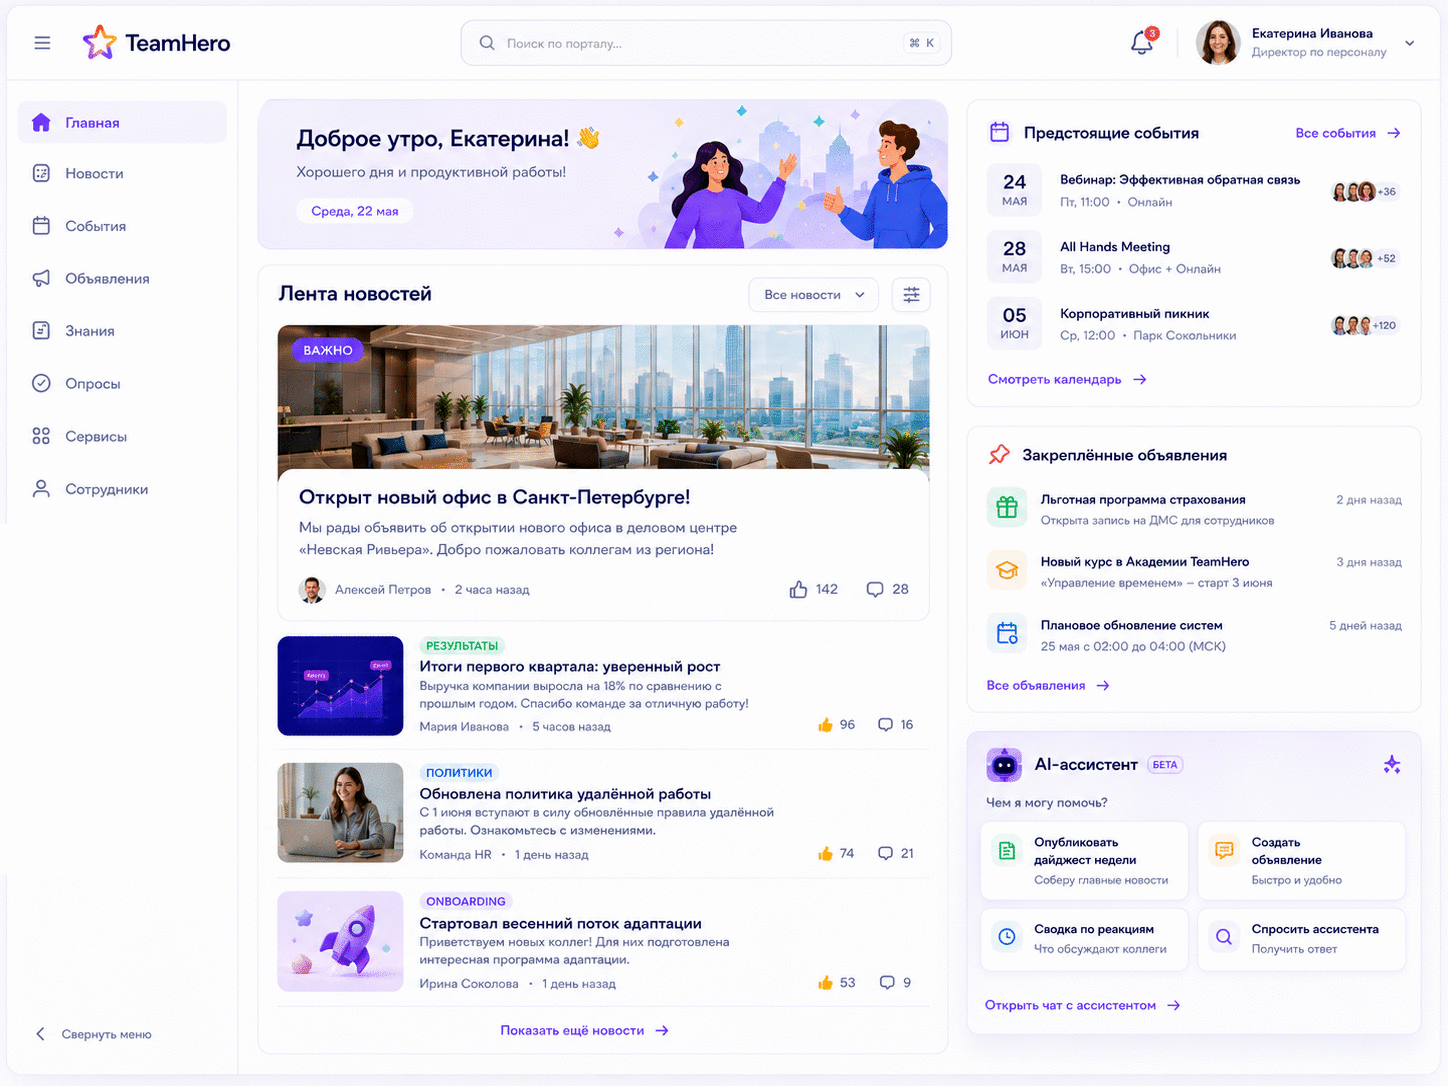Click the «Среда, 22 мая» date chip
This screenshot has height=1086, width=1448.
point(355,211)
